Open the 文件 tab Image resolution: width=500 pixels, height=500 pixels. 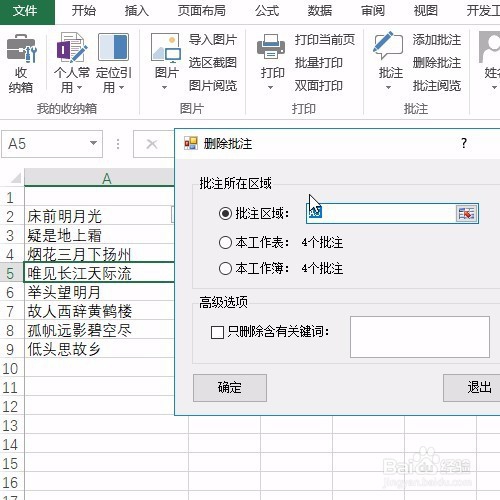(27, 11)
